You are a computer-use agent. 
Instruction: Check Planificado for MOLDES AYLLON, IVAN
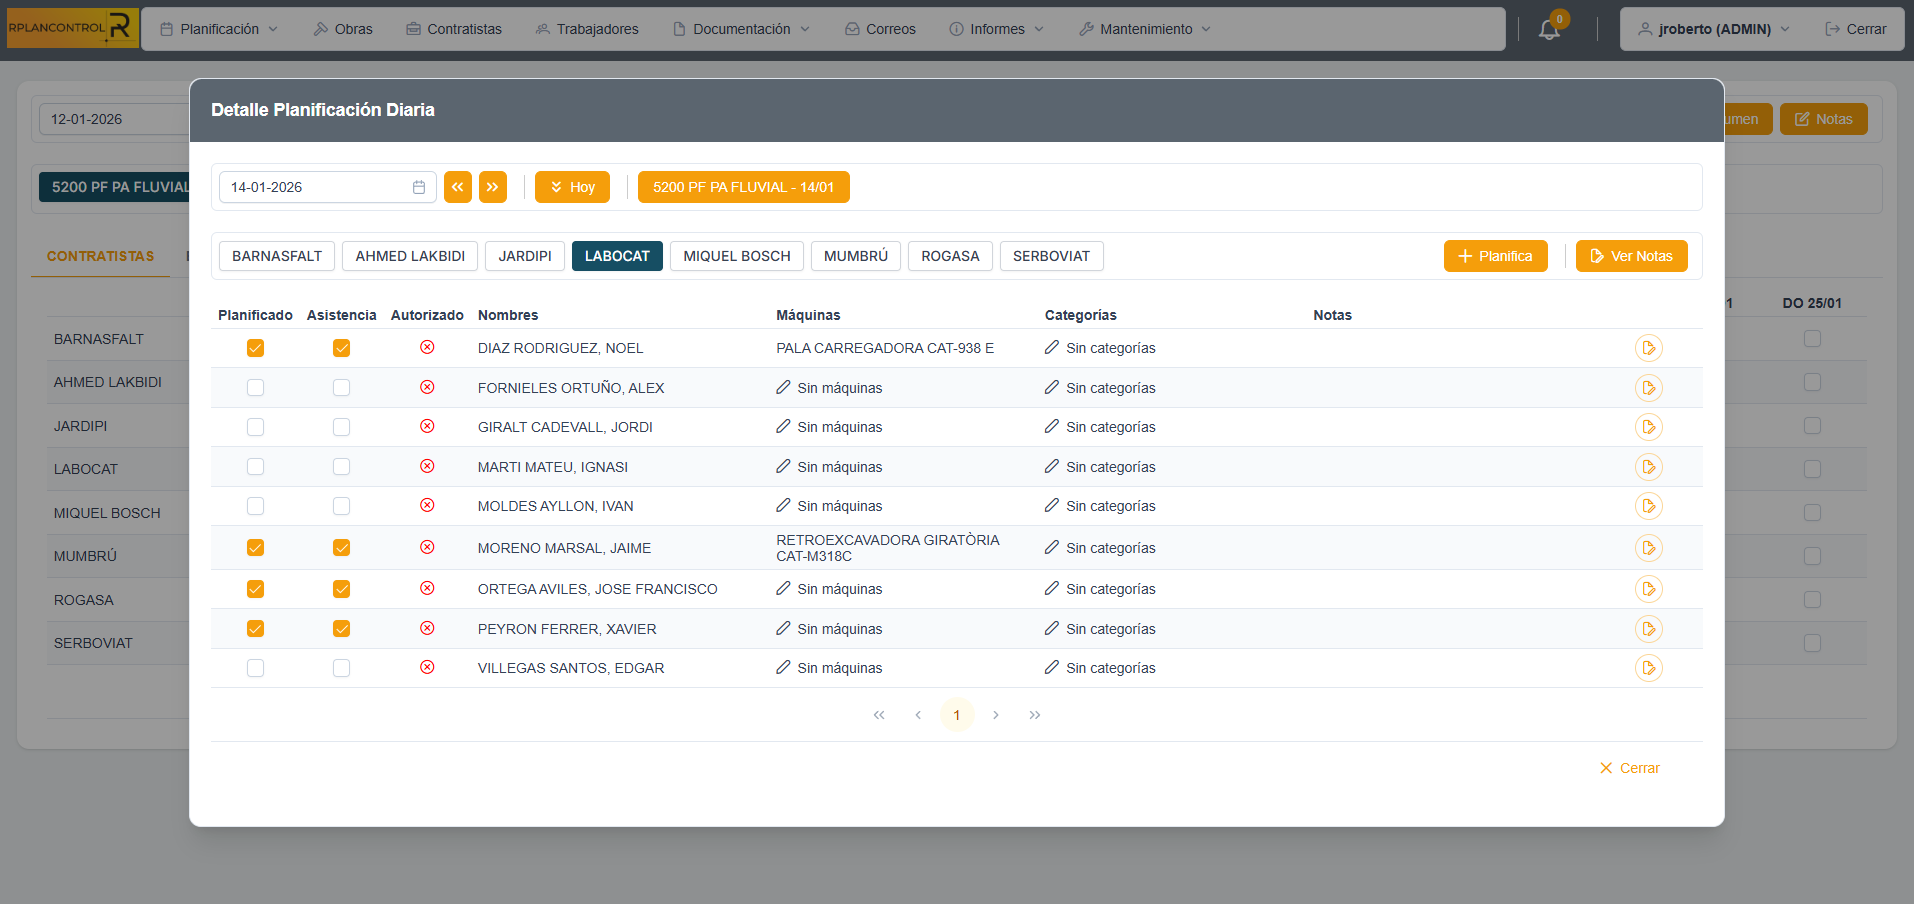point(256,506)
